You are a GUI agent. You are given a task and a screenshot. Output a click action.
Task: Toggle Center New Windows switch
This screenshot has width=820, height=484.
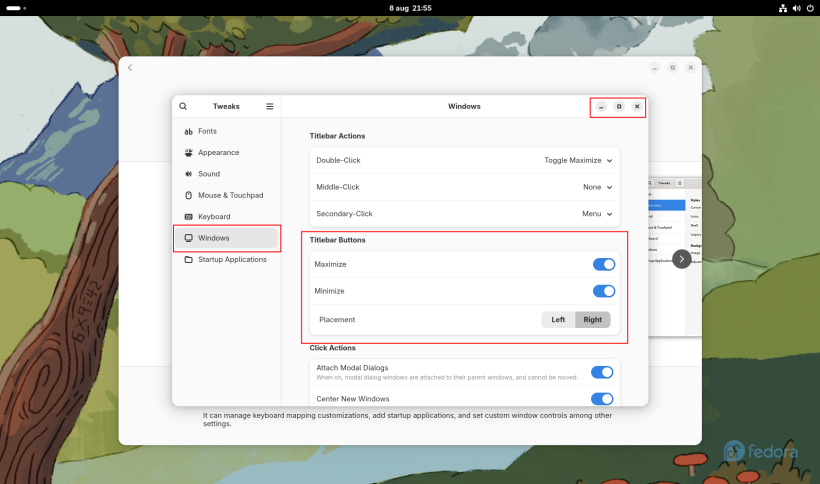click(x=602, y=399)
